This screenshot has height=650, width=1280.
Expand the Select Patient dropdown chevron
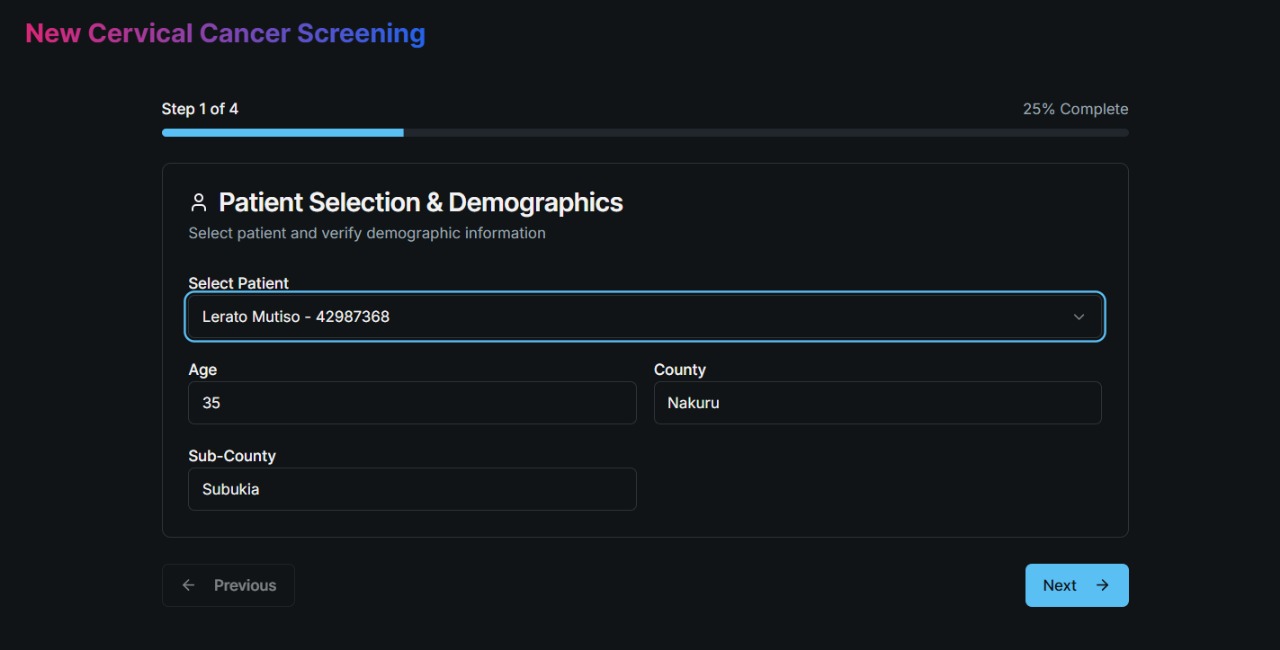[x=1079, y=317]
